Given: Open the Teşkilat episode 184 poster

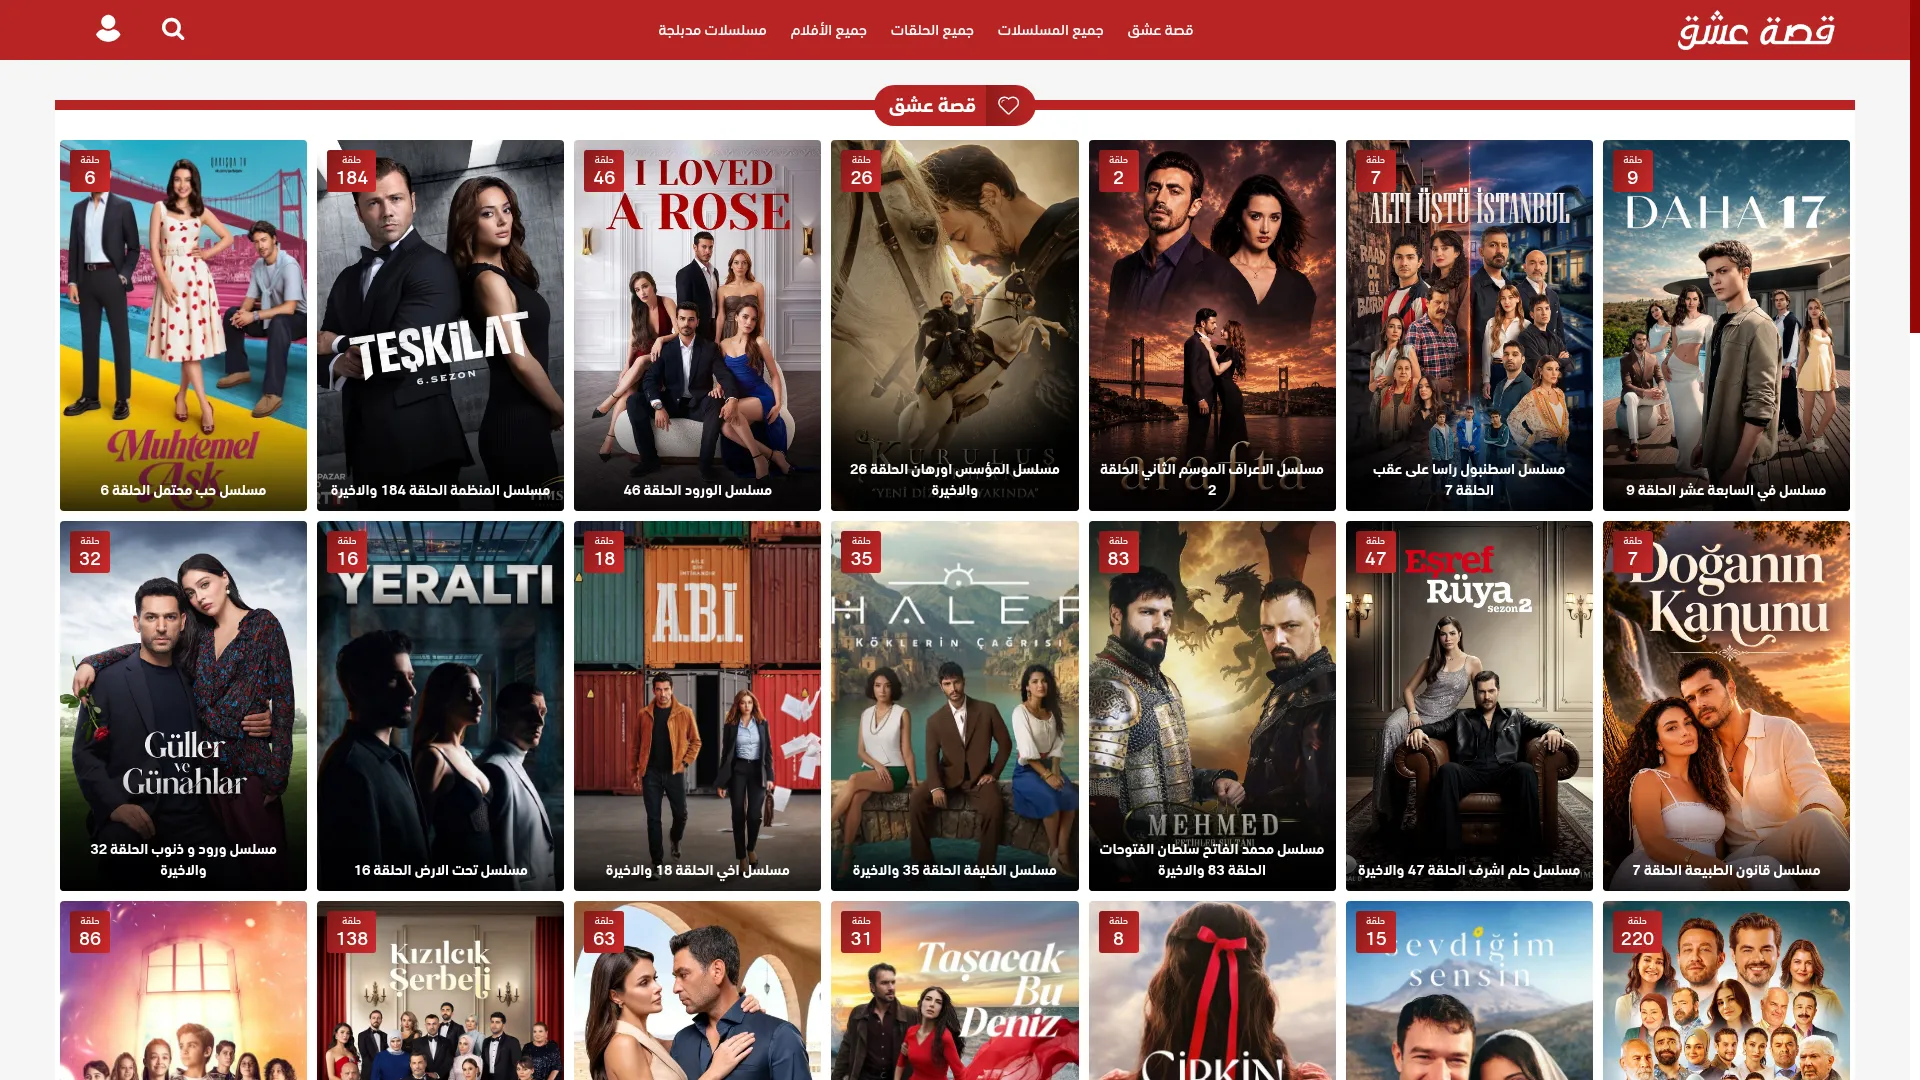Looking at the screenshot, I should [x=440, y=325].
